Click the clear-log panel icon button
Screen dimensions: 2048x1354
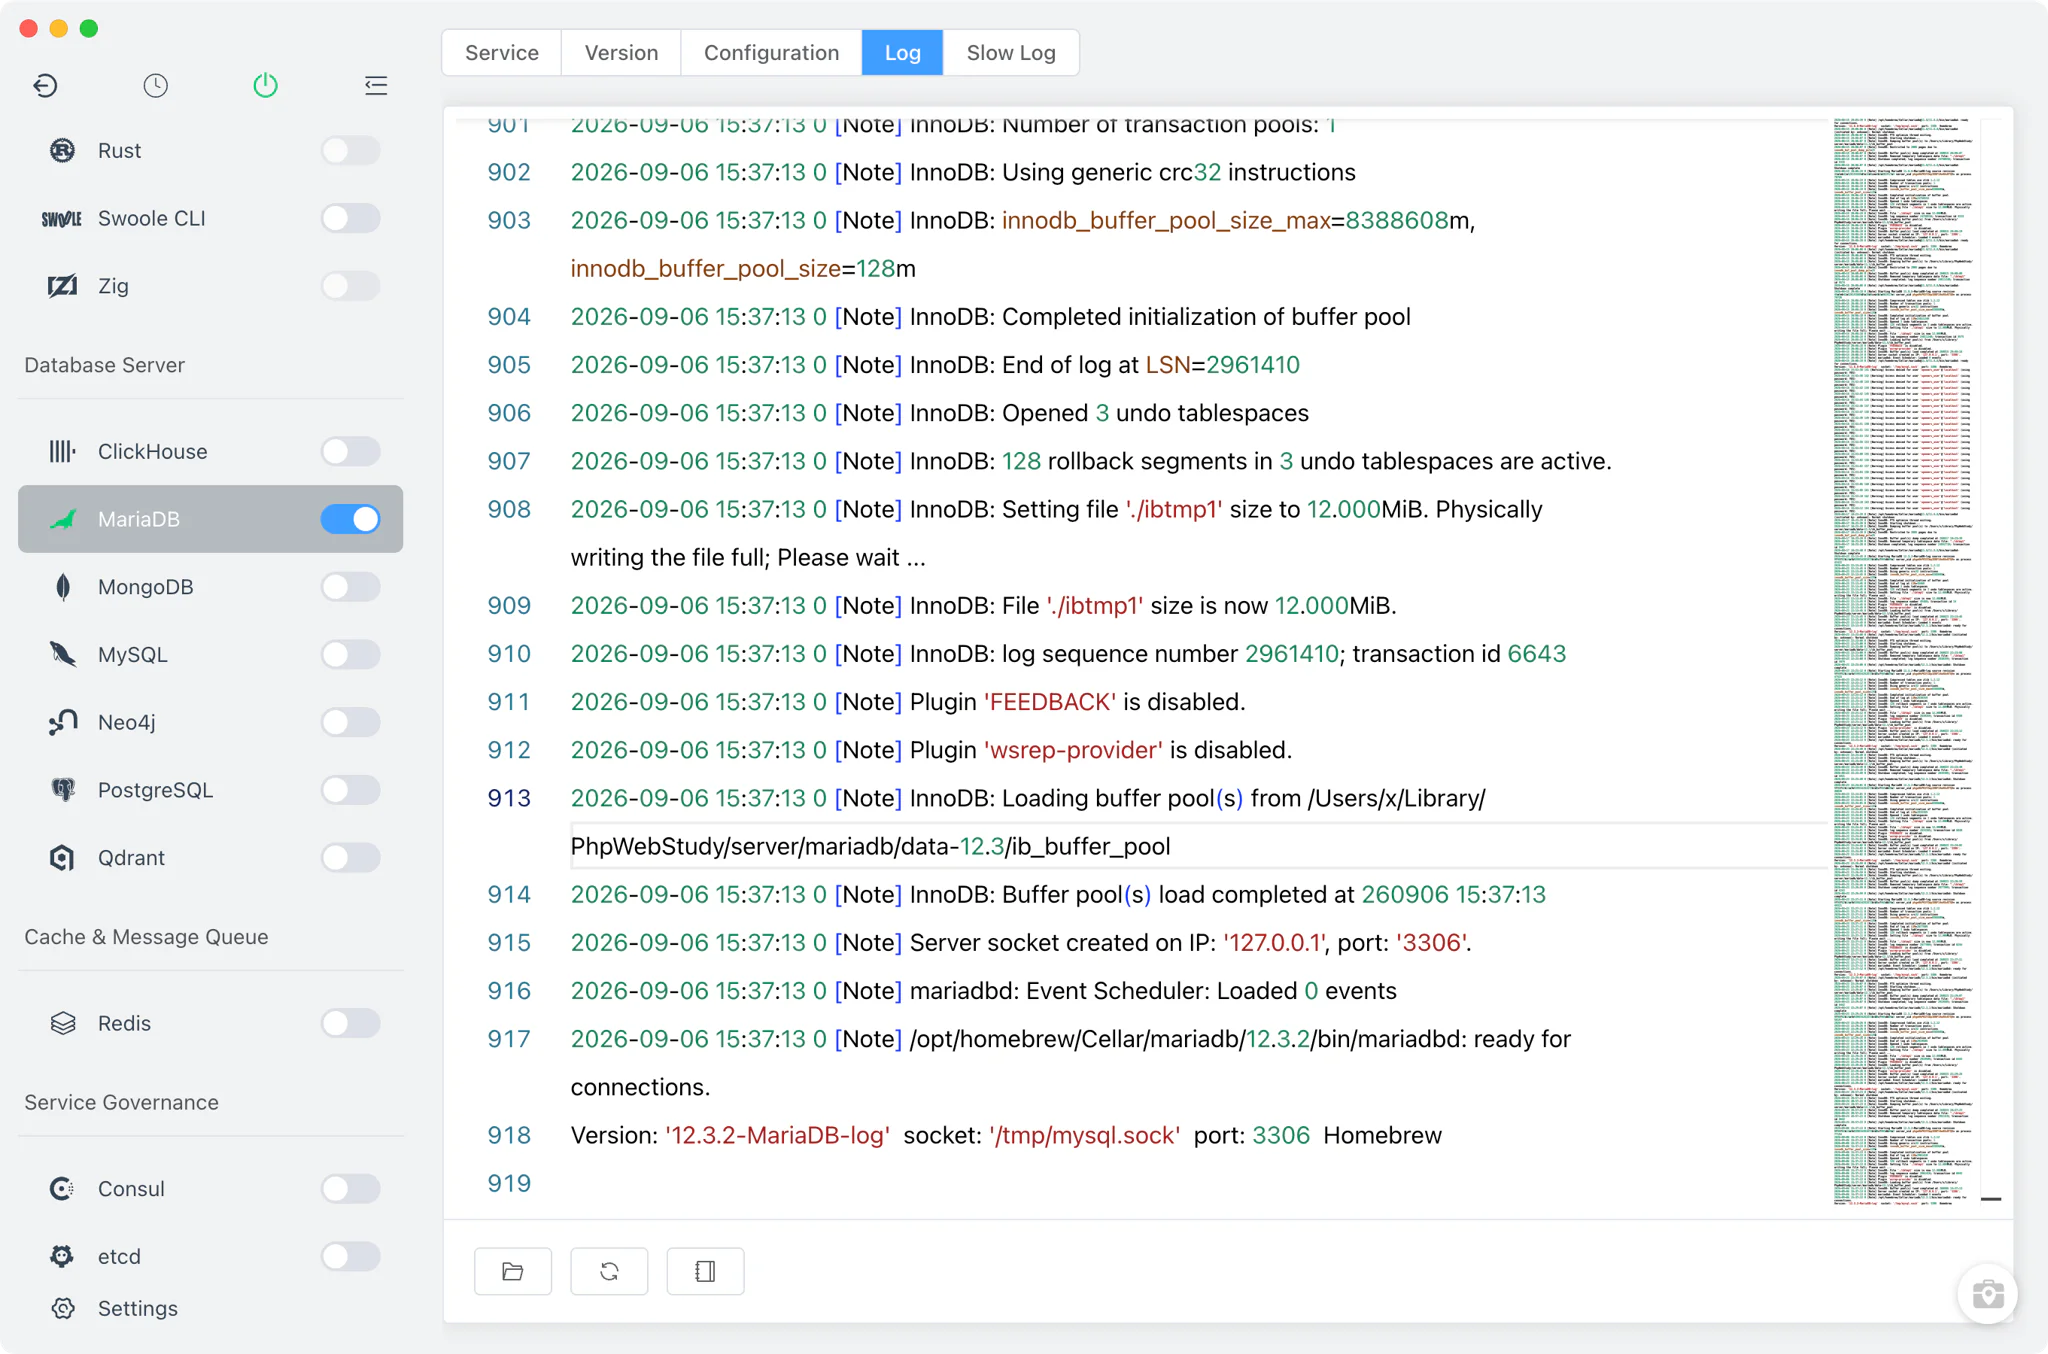point(705,1271)
